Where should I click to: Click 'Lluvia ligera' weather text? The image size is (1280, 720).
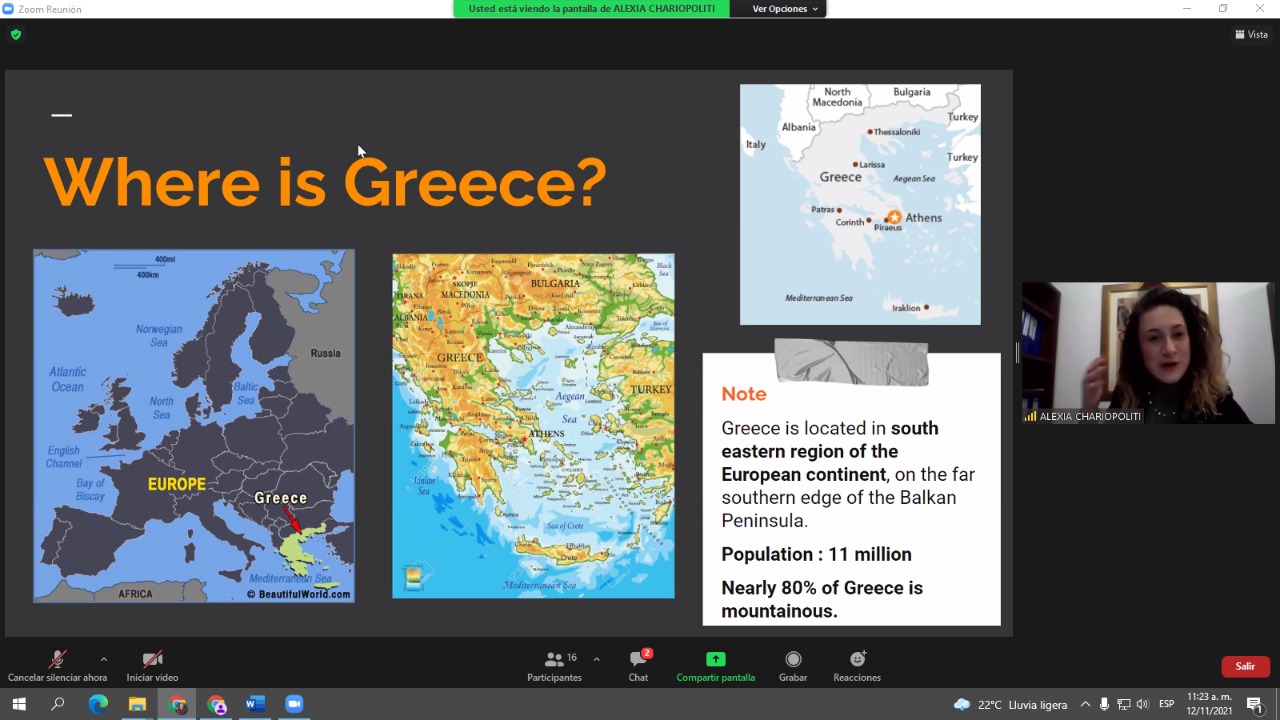(x=1038, y=705)
